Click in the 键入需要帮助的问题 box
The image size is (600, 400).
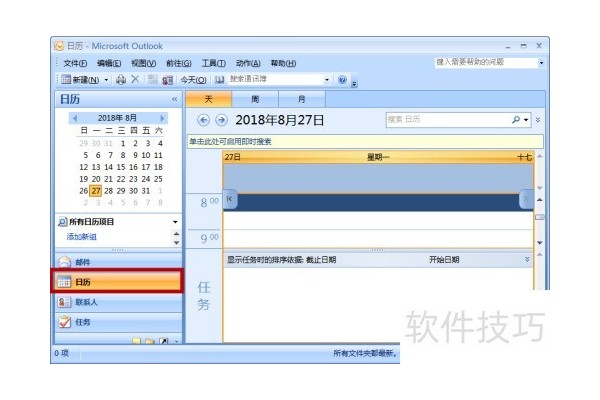pos(486,62)
